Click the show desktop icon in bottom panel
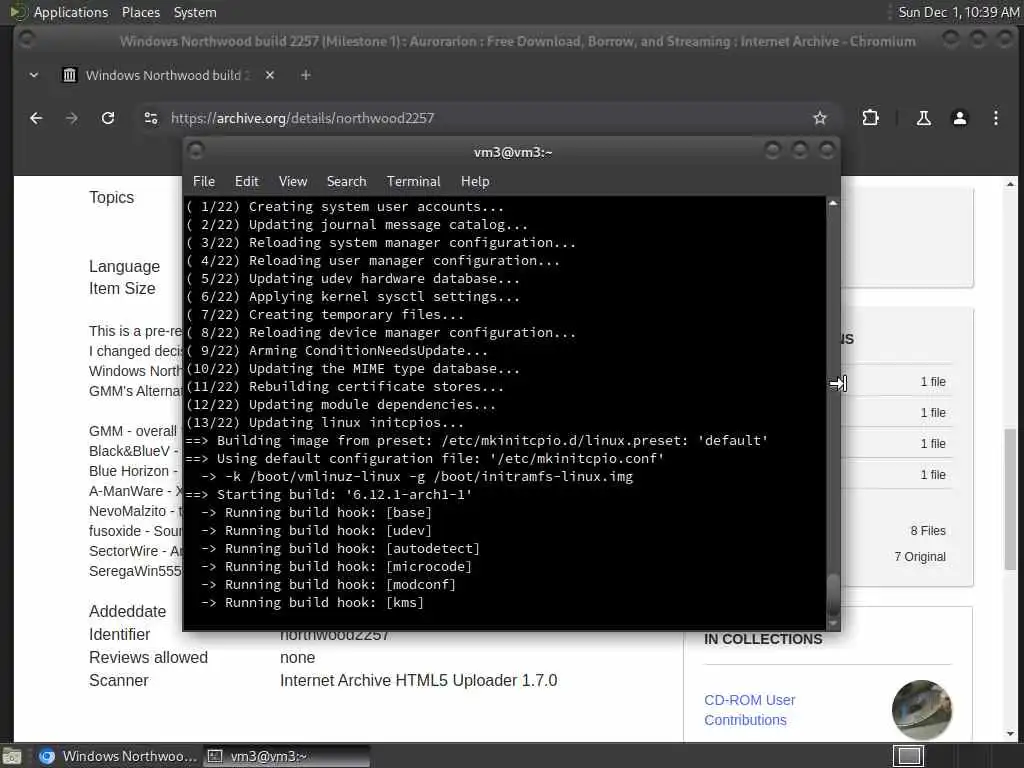Image resolution: width=1024 pixels, height=768 pixels. (12, 756)
